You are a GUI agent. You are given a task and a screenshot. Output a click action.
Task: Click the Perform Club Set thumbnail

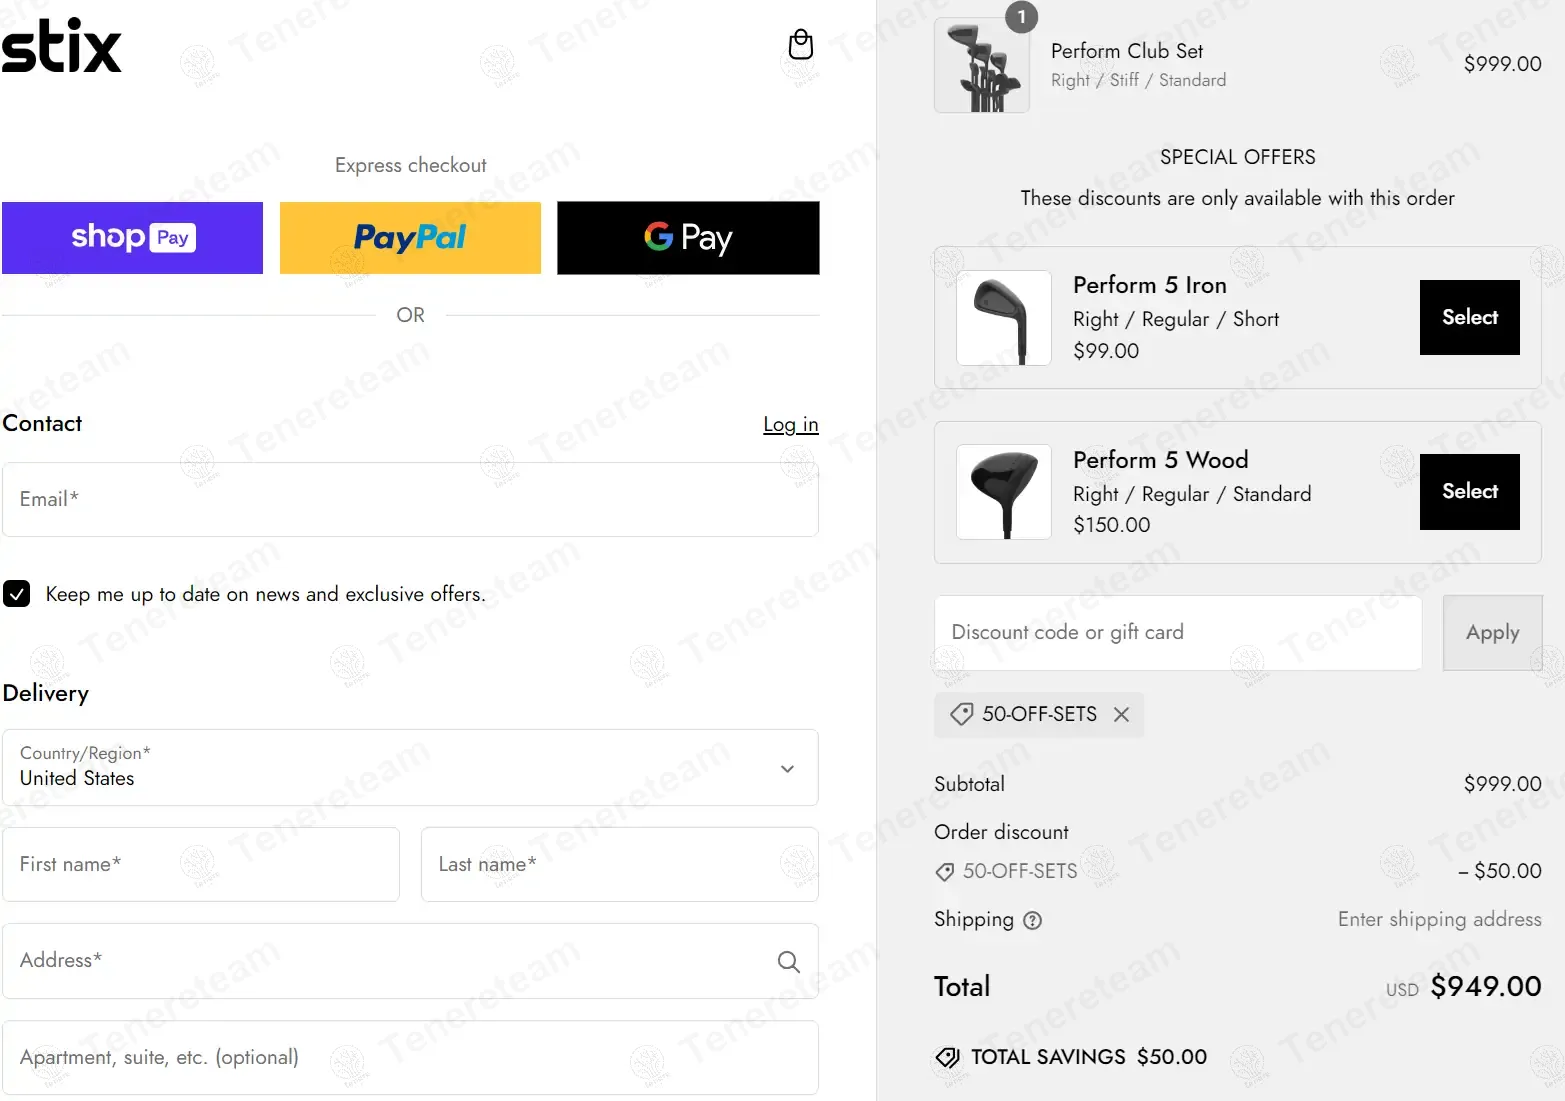[x=981, y=66]
